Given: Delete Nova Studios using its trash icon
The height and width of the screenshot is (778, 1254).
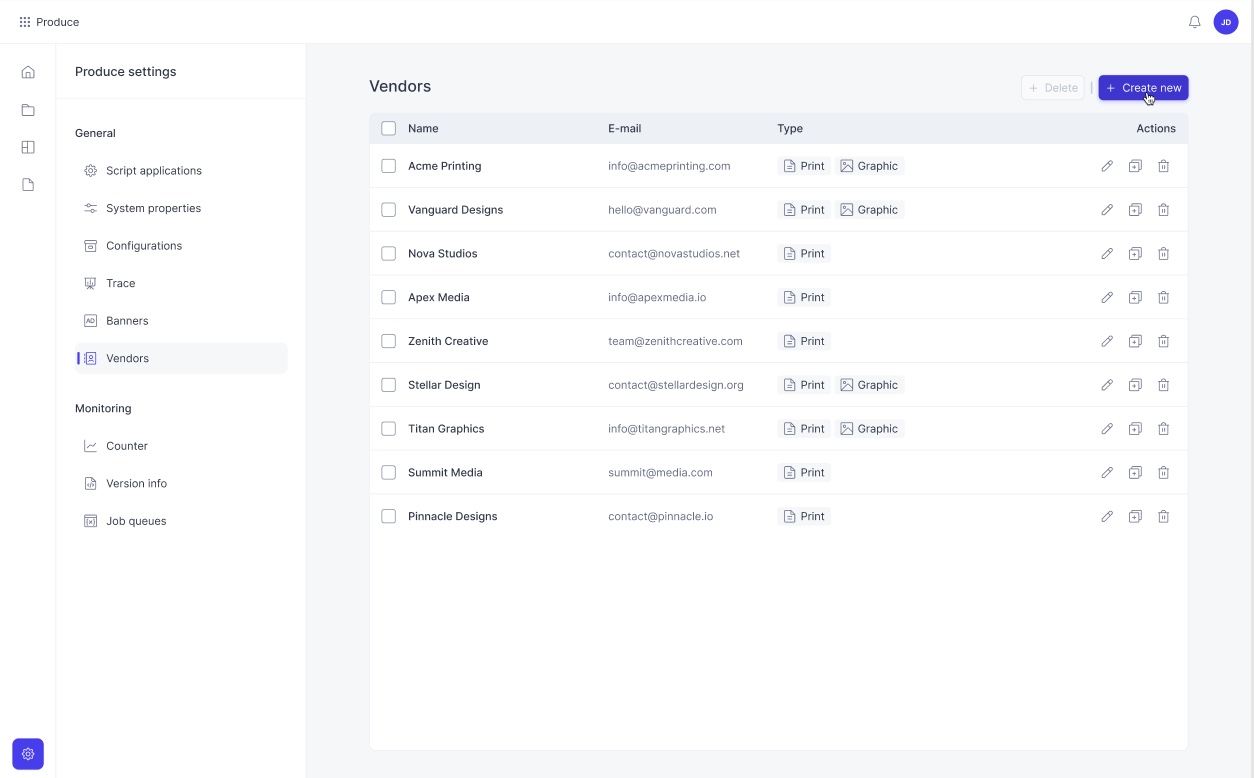Looking at the screenshot, I should (x=1163, y=254).
